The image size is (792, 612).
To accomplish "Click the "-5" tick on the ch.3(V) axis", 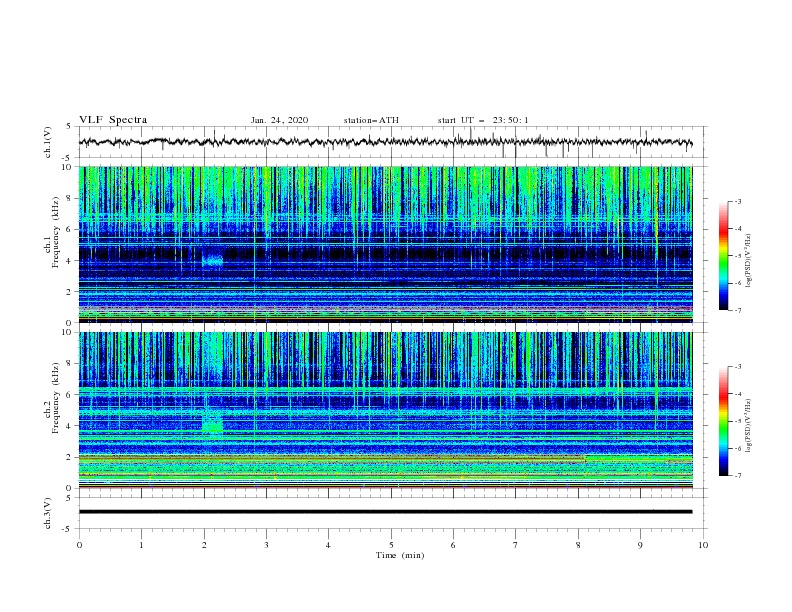I will tap(68, 529).
